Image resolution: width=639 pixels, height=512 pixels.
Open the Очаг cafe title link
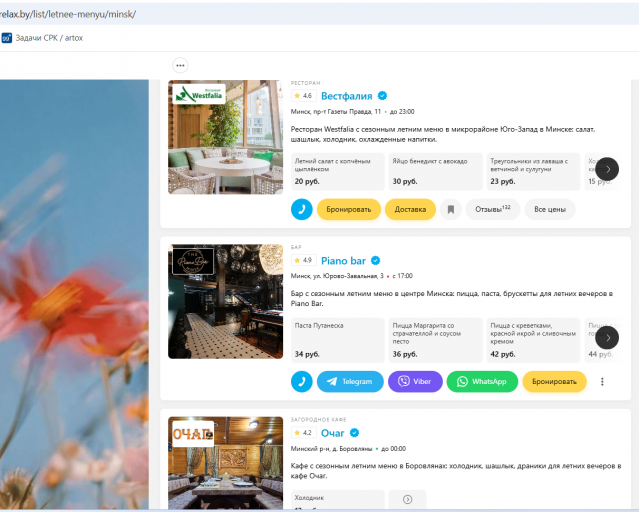tap(333, 433)
